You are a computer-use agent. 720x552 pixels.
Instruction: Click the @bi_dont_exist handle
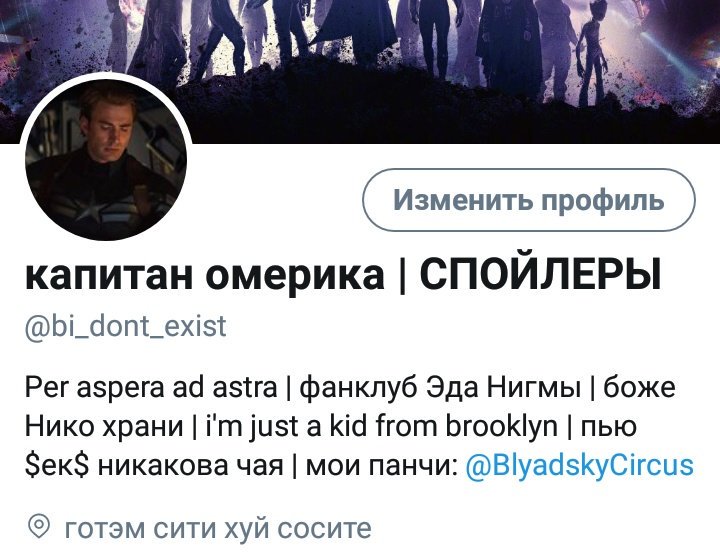point(125,326)
